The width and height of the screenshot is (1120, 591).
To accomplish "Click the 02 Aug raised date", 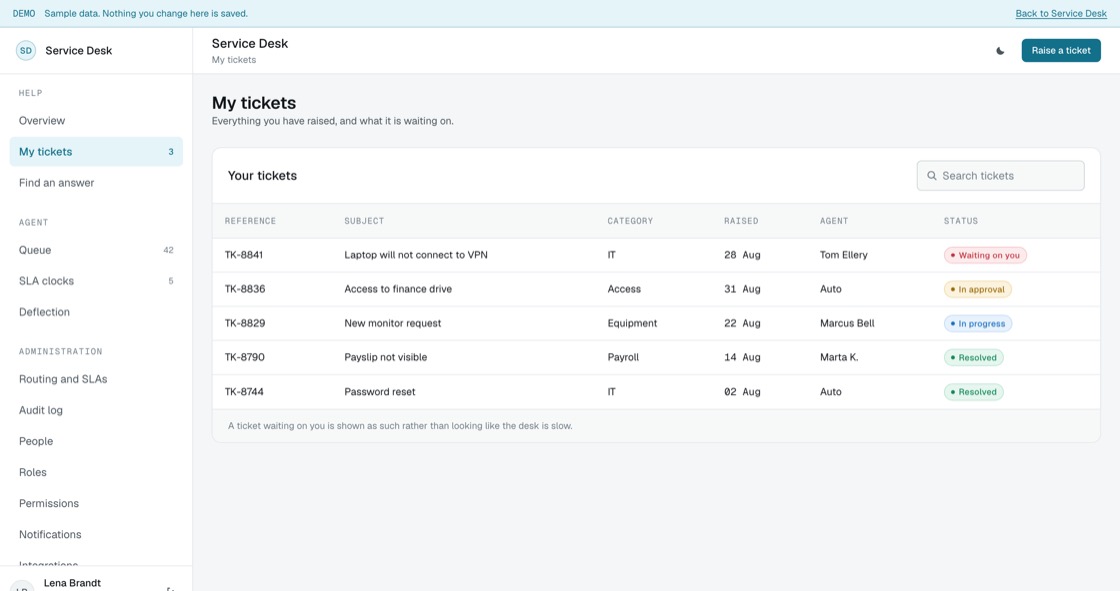I will pos(742,392).
